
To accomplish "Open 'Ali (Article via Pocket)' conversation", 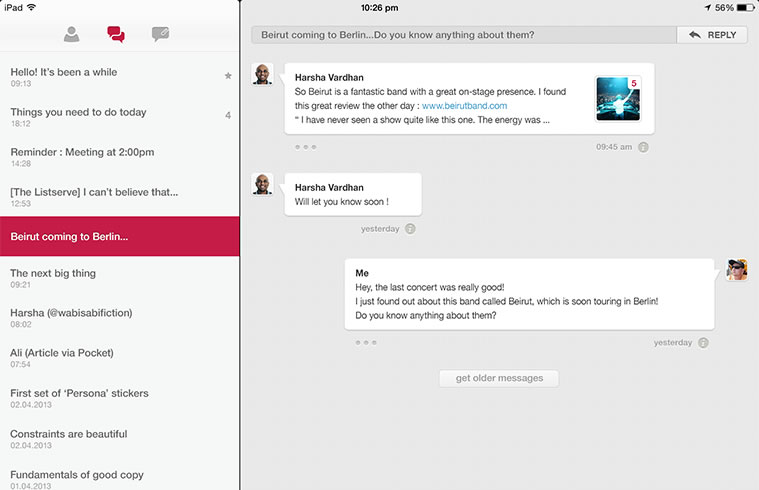I will pos(120,358).
